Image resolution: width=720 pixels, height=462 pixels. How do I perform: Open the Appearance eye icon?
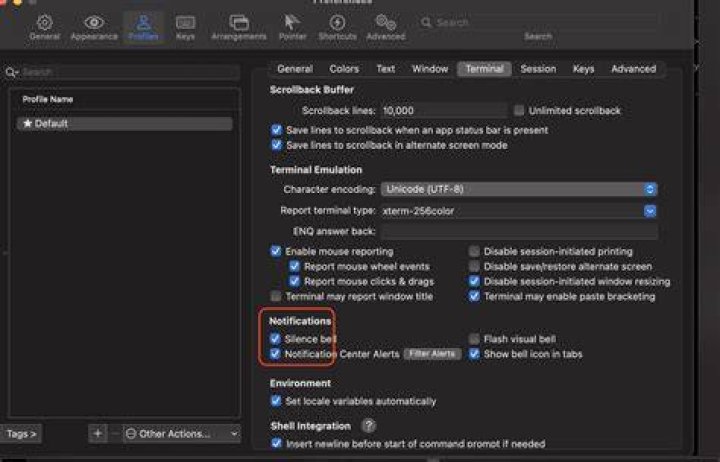pos(94,27)
